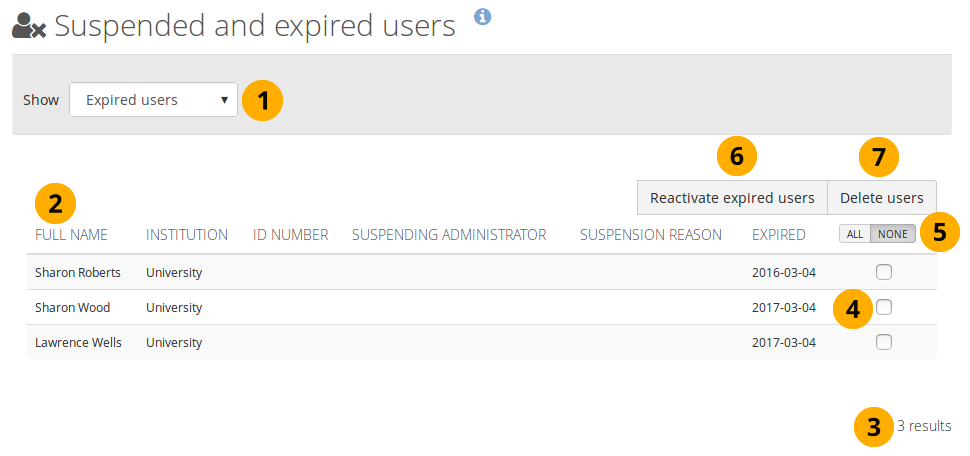Click the Delete users button
The image size is (970, 456).
(881, 197)
